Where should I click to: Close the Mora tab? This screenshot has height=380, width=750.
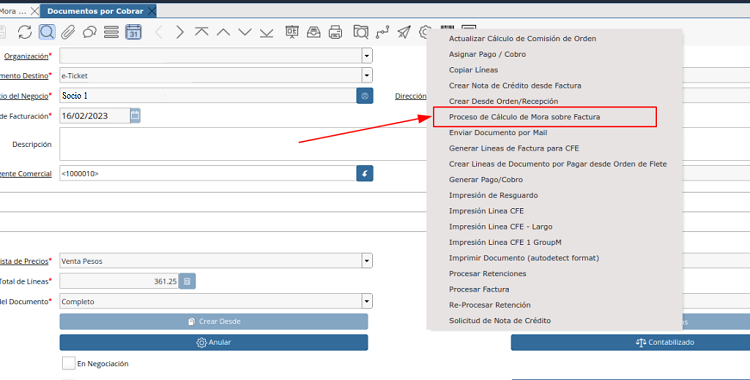(x=34, y=11)
